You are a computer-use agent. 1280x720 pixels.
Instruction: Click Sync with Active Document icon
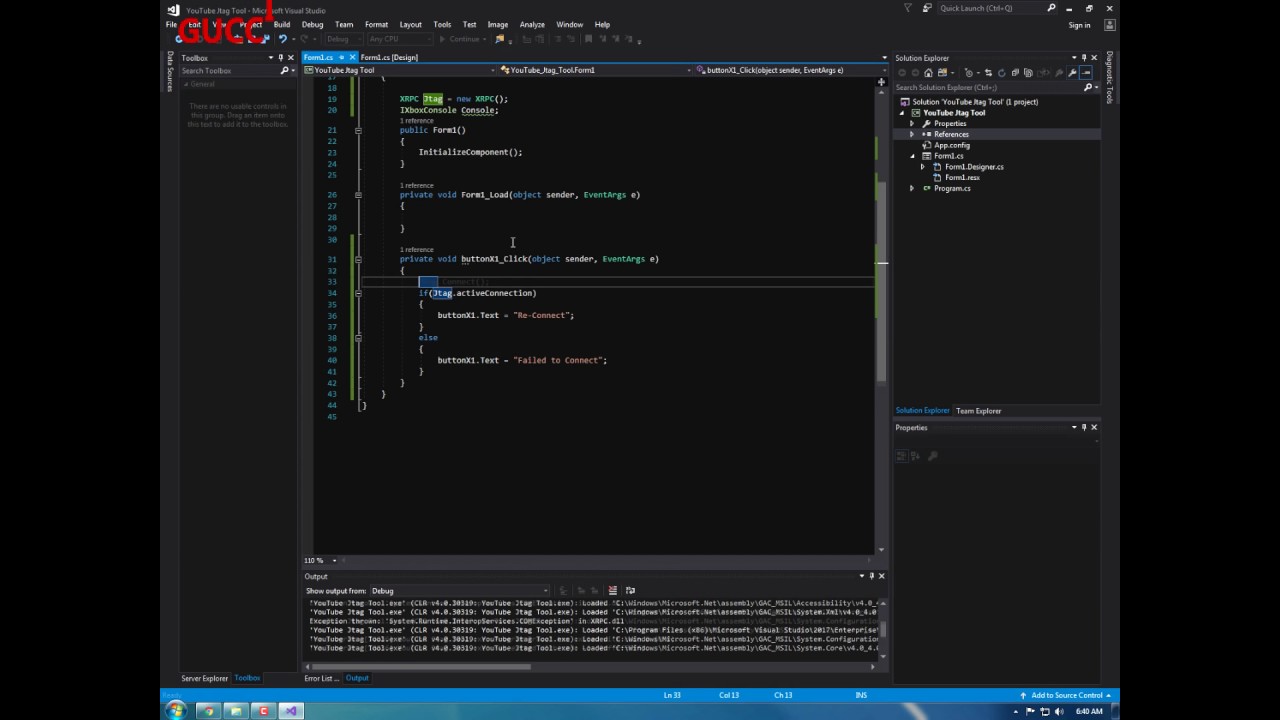click(x=988, y=73)
